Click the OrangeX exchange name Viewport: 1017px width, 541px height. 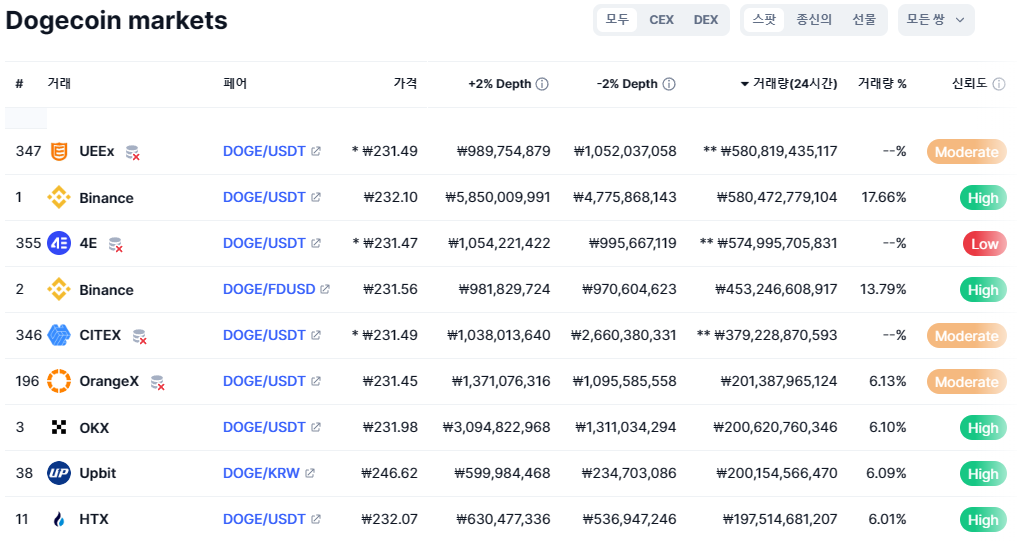[x=109, y=381]
